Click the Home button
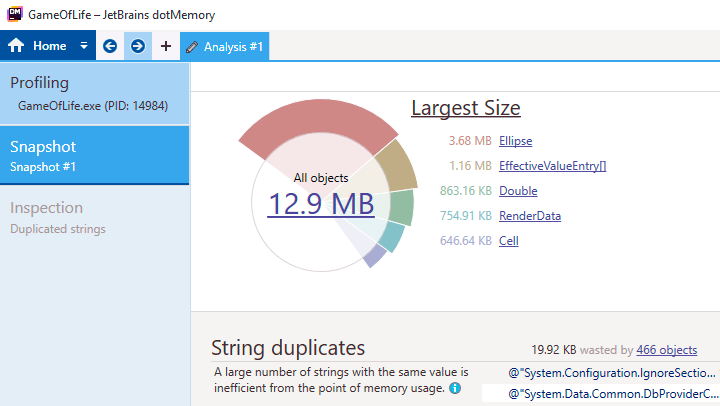The image size is (720, 406). pos(38,46)
